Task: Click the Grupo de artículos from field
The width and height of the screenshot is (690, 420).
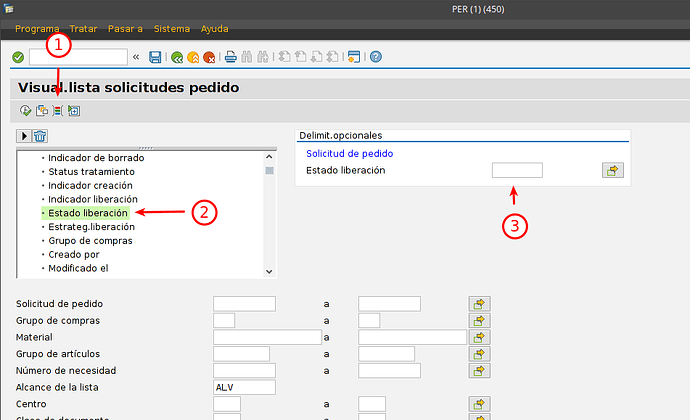Action: point(241,354)
